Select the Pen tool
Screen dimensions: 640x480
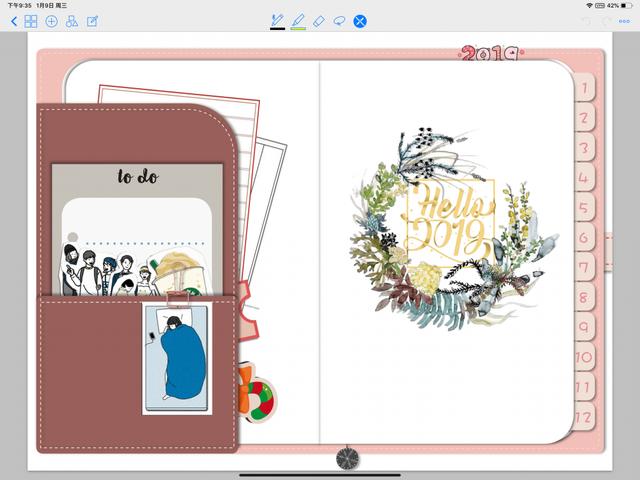(277, 21)
